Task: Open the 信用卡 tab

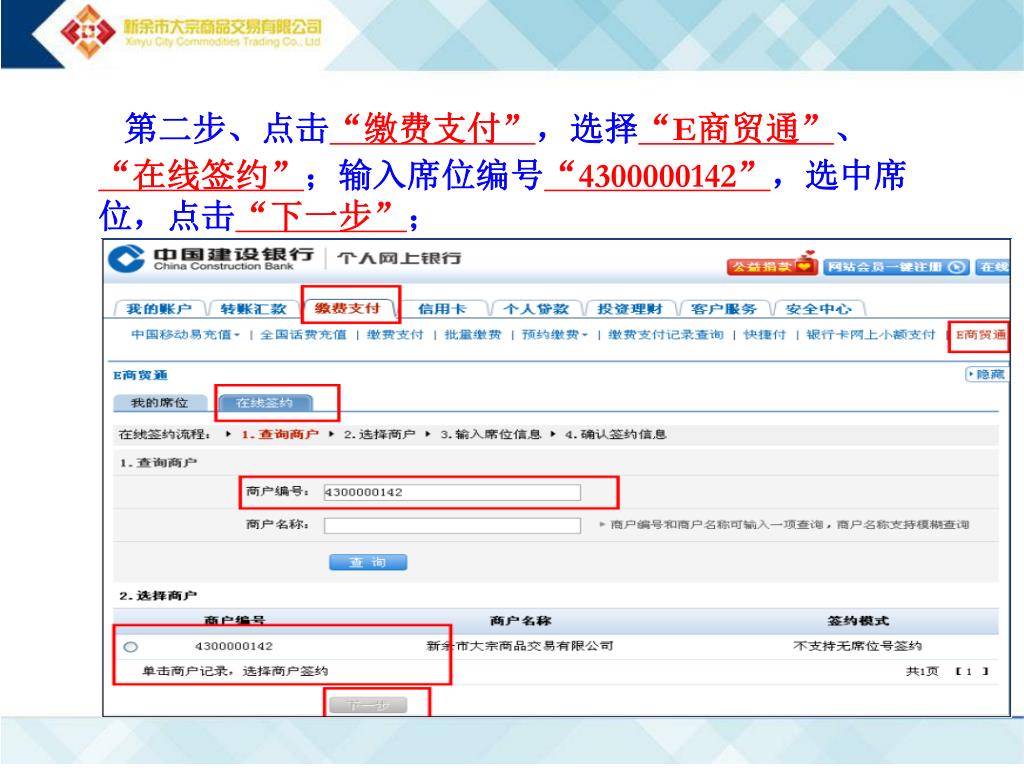Action: point(442,309)
